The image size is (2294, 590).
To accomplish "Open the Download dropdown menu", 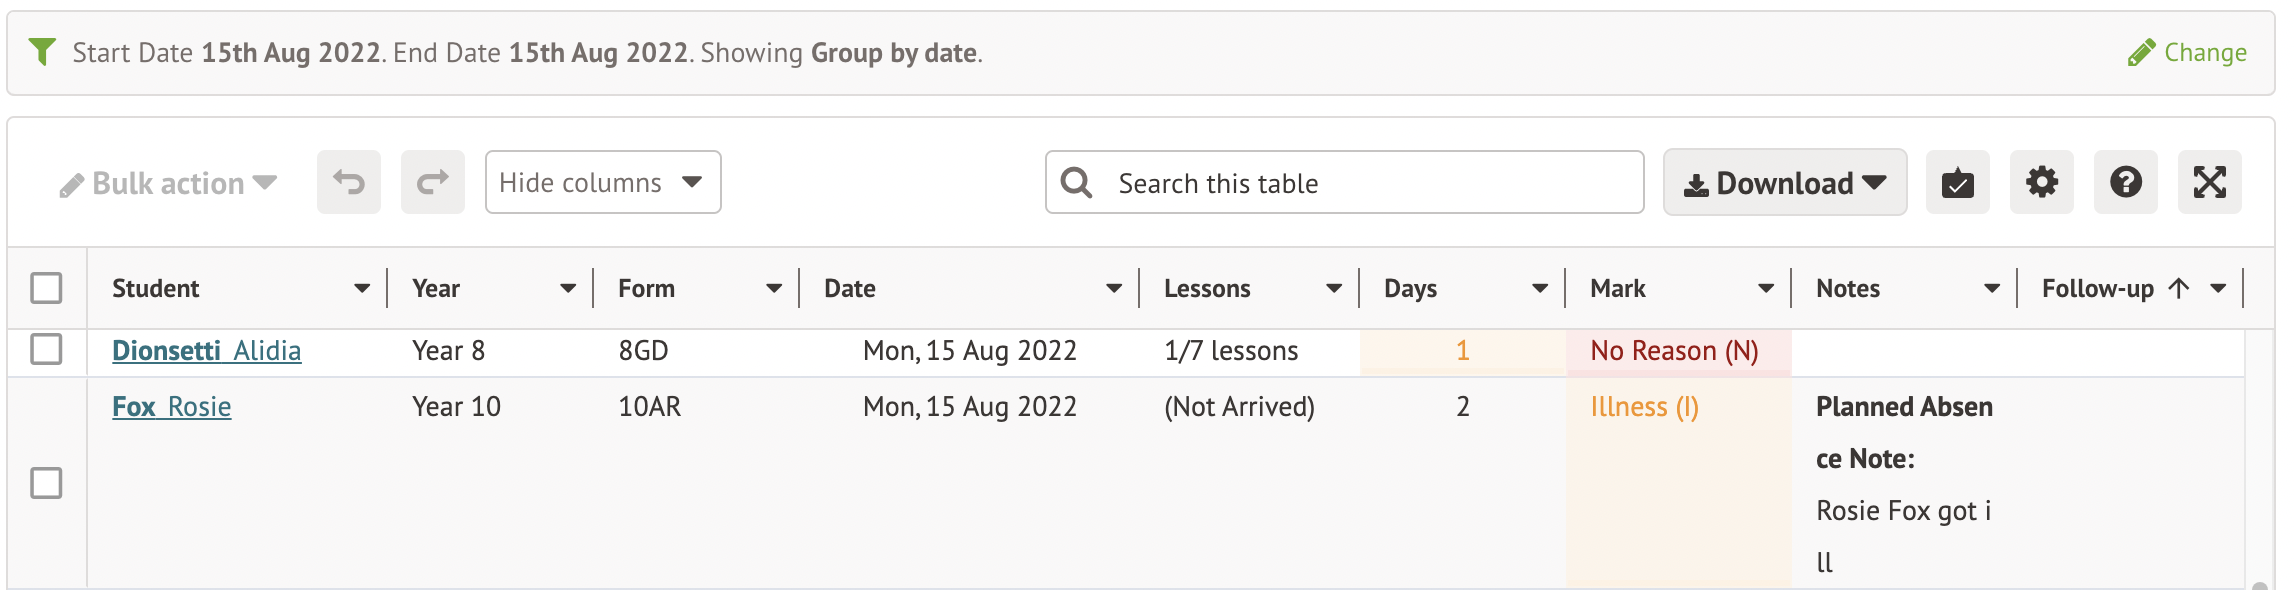I will (1784, 183).
